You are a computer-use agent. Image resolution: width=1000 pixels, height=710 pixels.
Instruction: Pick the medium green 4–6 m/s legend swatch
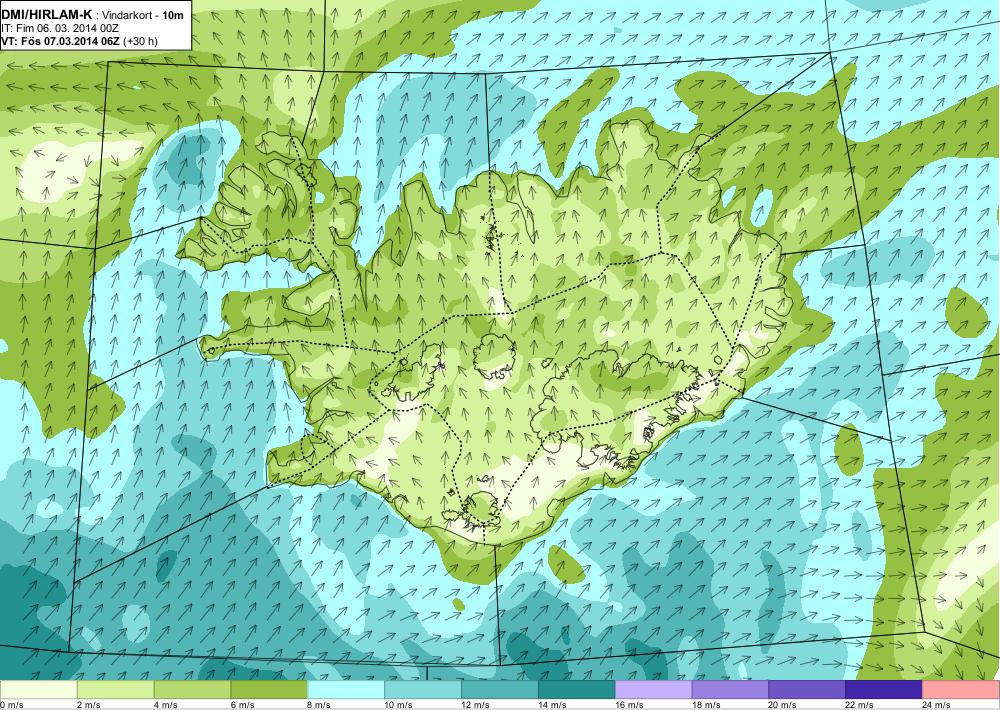point(192,690)
